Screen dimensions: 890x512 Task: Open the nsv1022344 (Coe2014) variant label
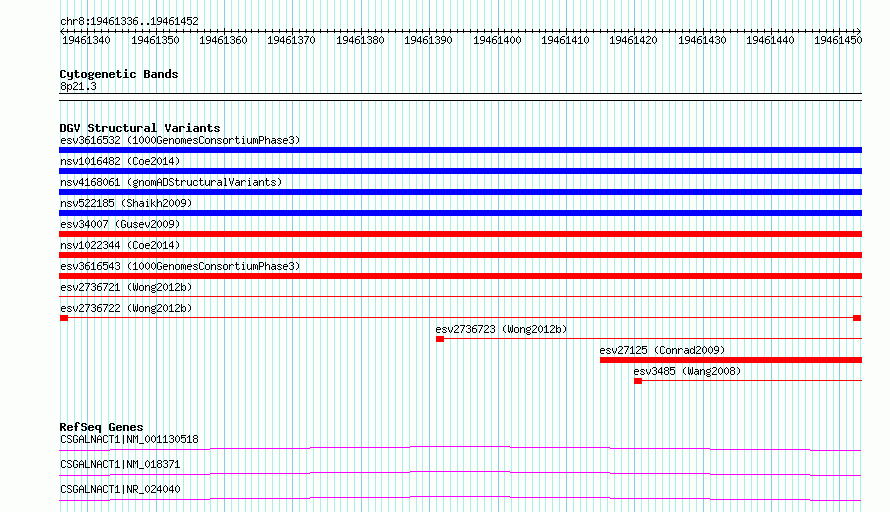120,245
